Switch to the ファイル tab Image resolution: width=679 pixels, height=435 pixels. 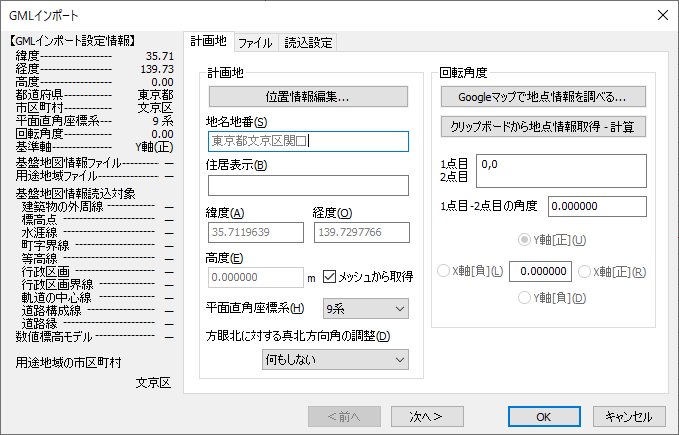(255, 43)
